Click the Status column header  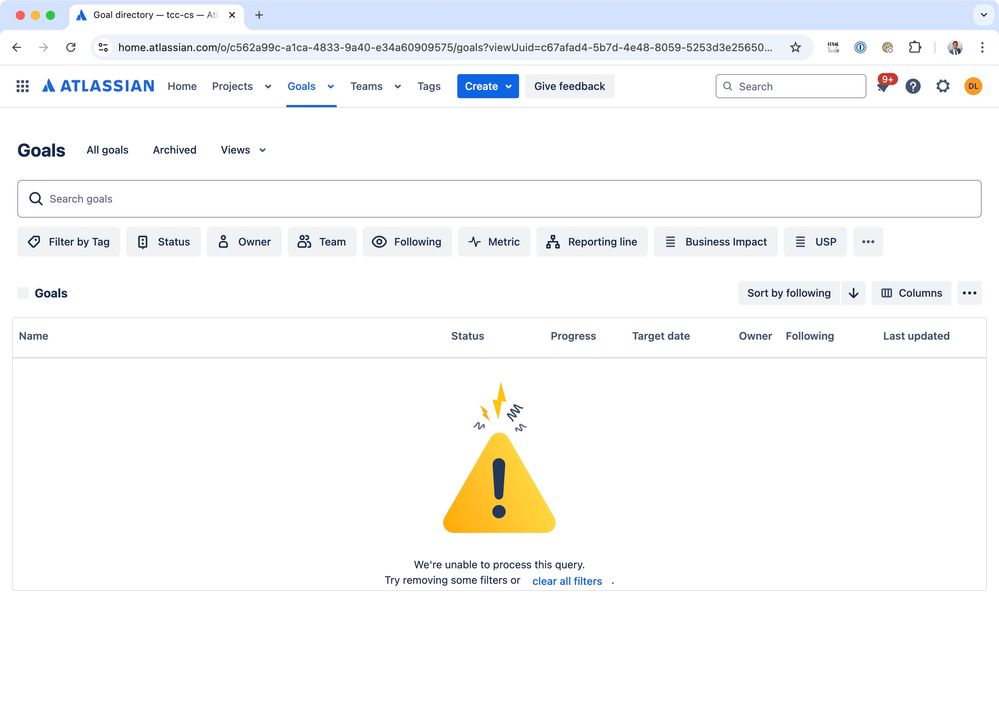click(468, 336)
